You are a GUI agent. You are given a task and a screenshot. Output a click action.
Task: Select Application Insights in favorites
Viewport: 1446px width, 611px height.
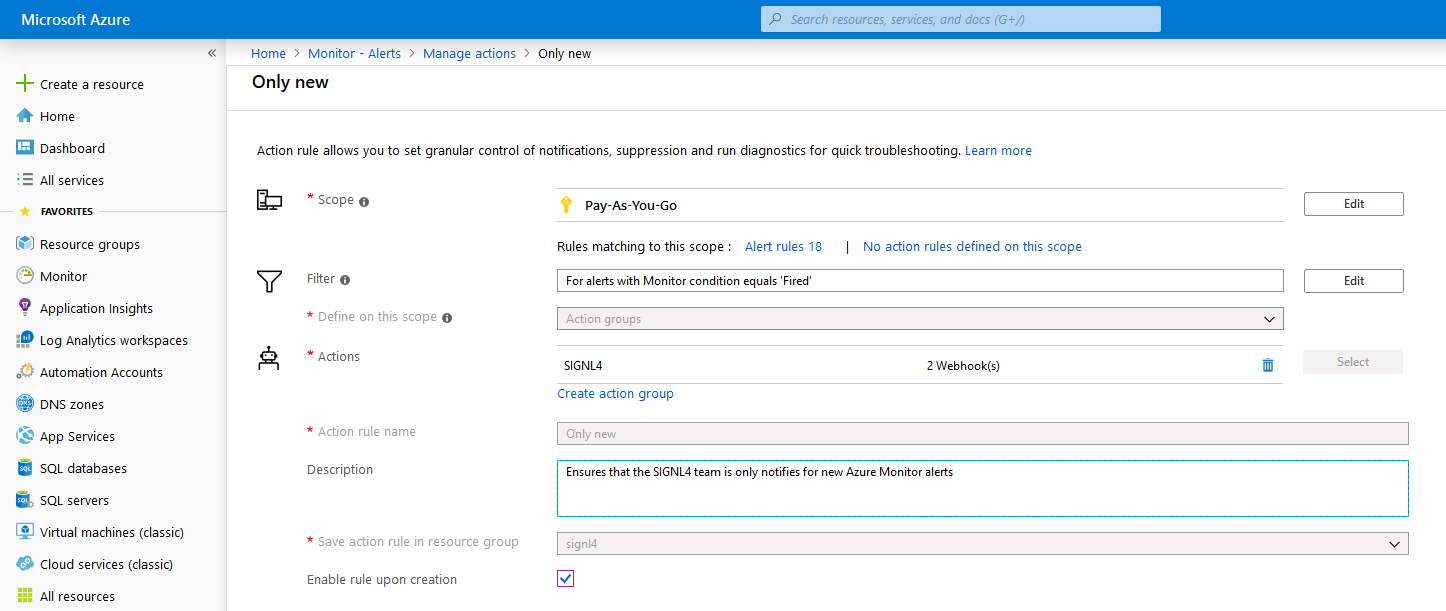pyautogui.click(x=96, y=309)
